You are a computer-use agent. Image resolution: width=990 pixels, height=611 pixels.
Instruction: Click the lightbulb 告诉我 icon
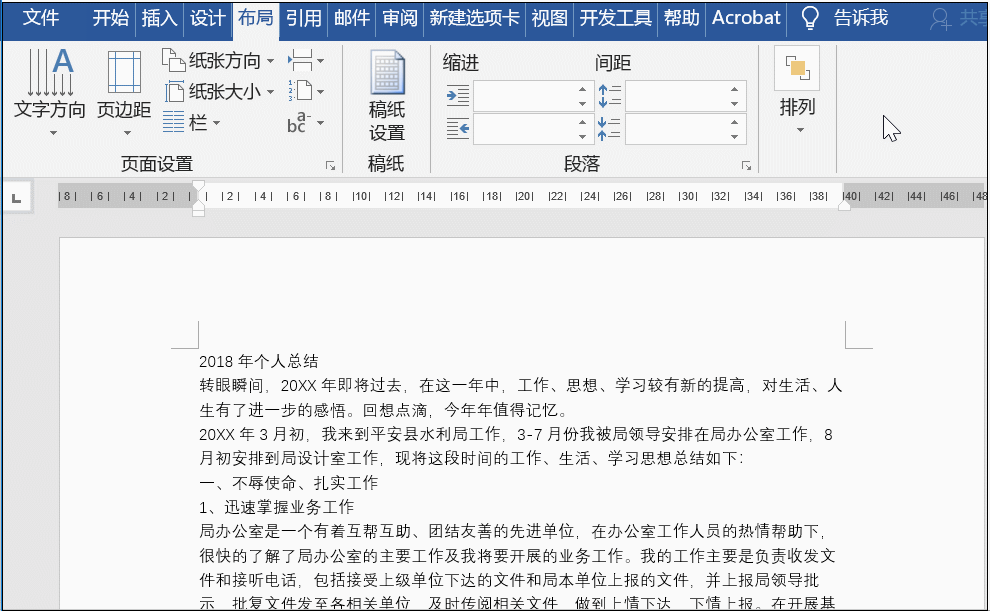tap(811, 18)
